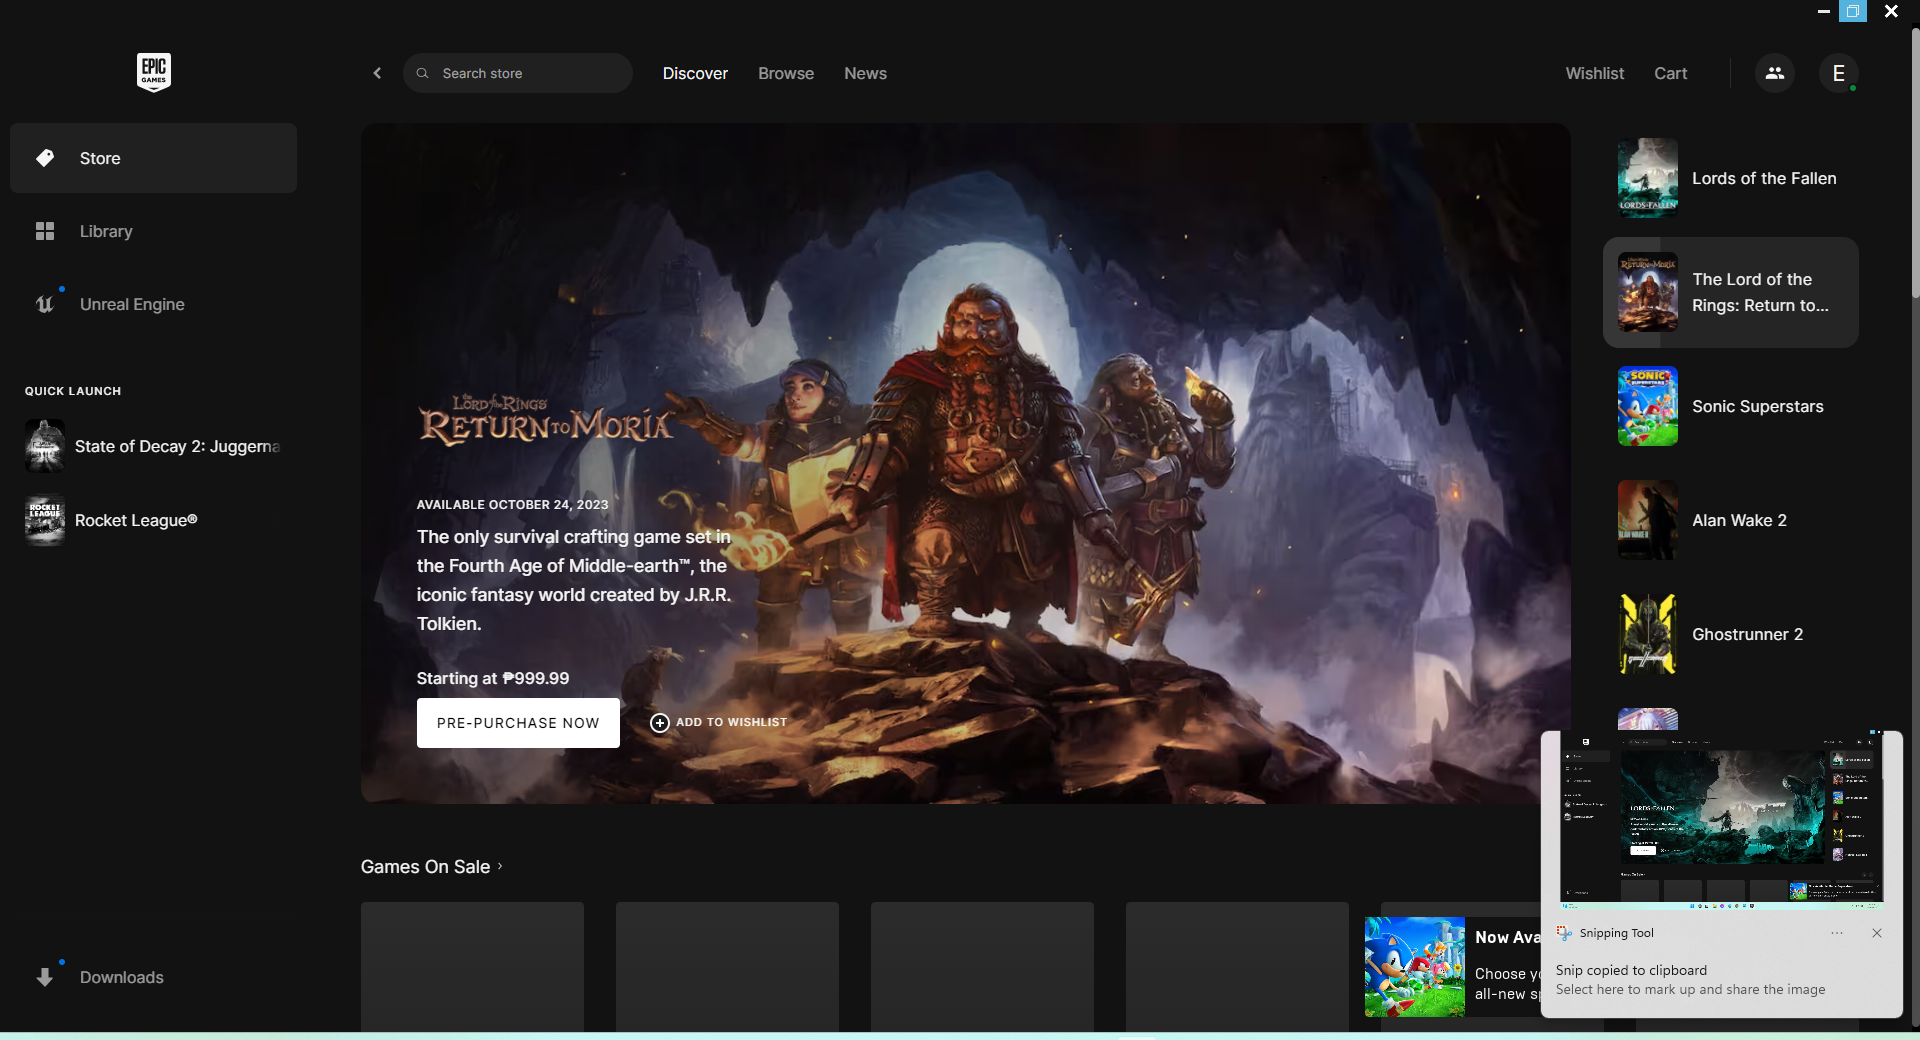Switch to the News tab

coord(865,73)
